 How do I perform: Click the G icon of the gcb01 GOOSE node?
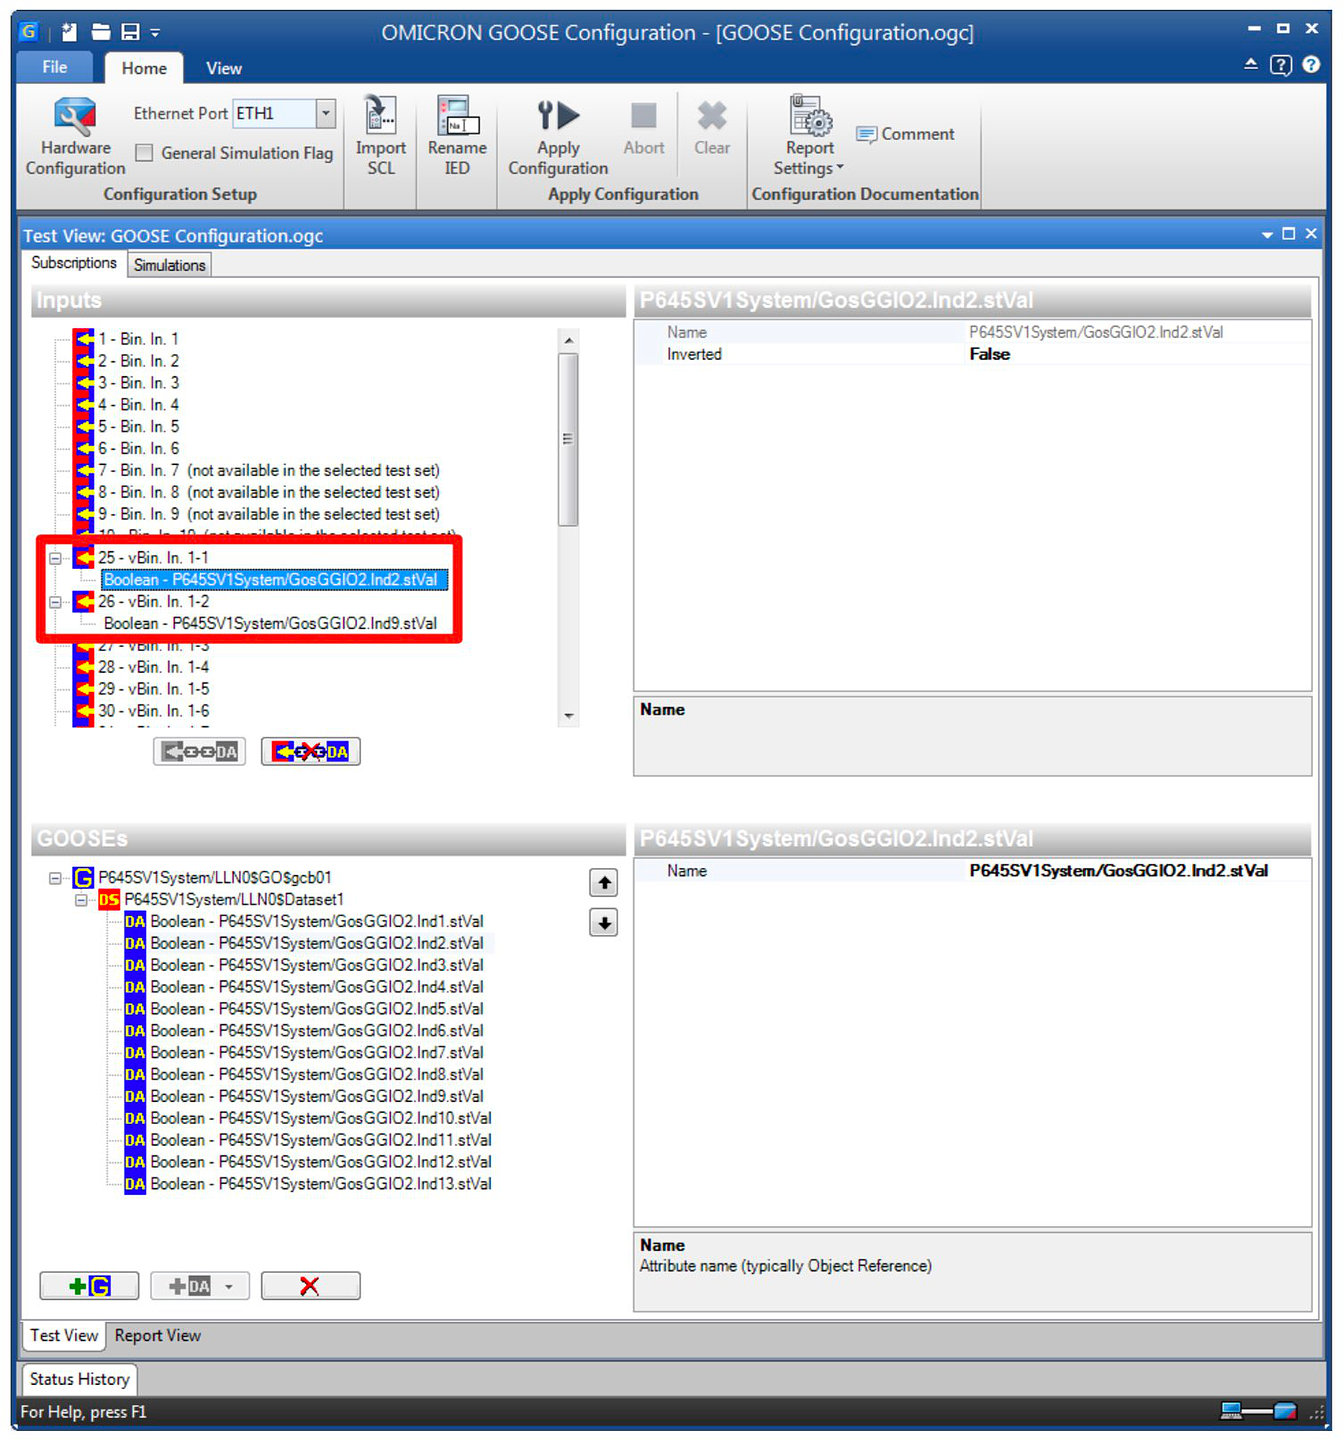pyautogui.click(x=83, y=878)
